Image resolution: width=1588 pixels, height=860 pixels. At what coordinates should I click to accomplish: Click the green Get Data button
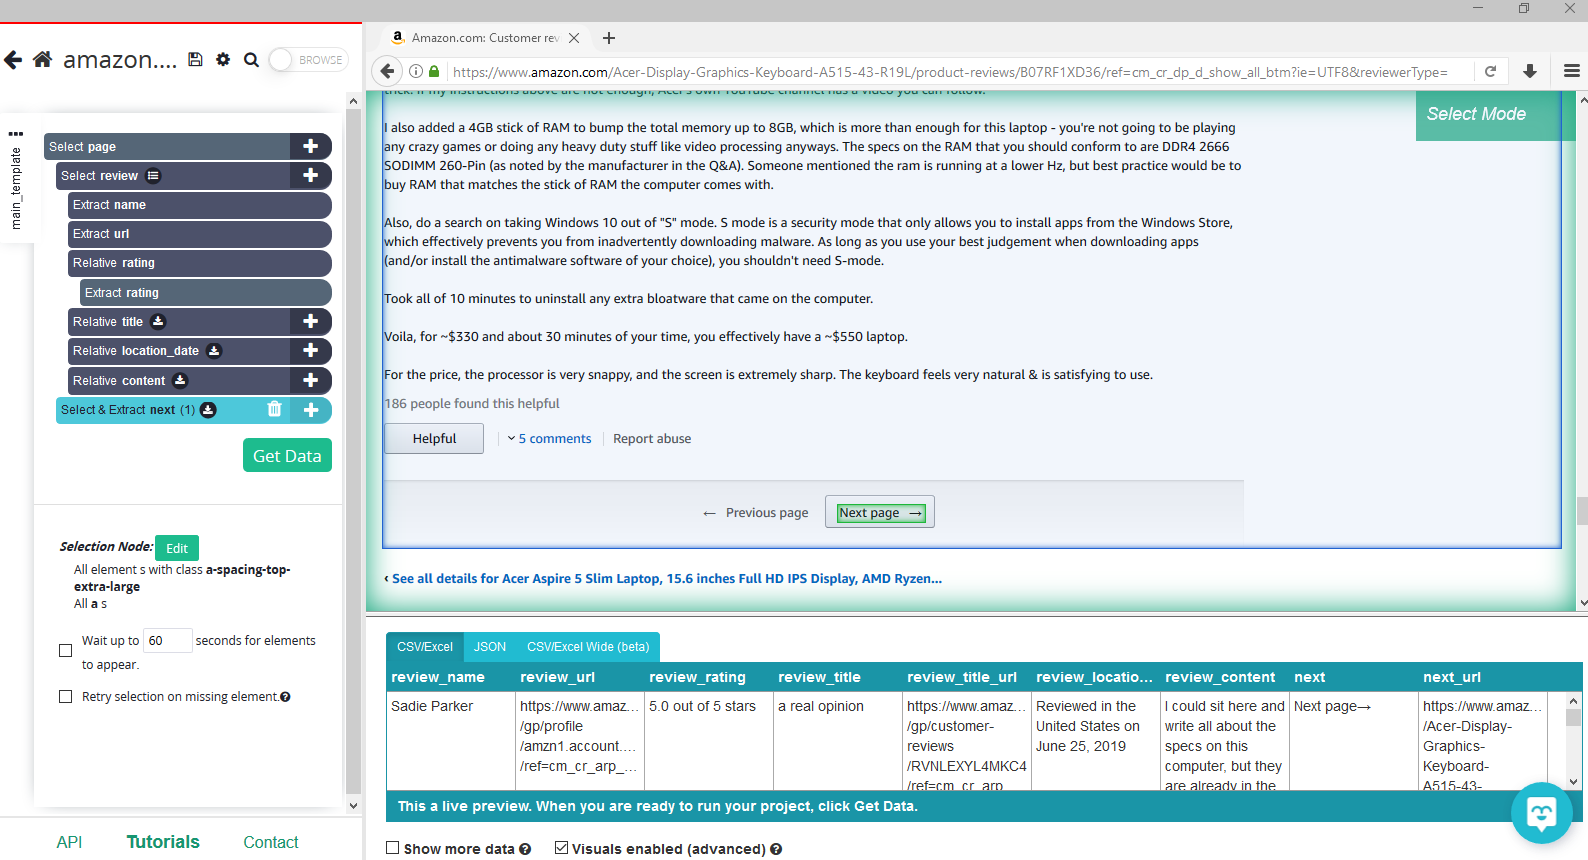(x=287, y=456)
